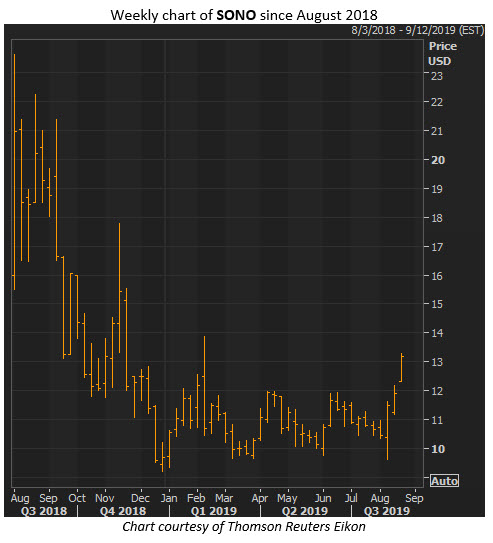Click the 16 price axis value
This screenshot has width=493, height=543.
click(x=437, y=276)
